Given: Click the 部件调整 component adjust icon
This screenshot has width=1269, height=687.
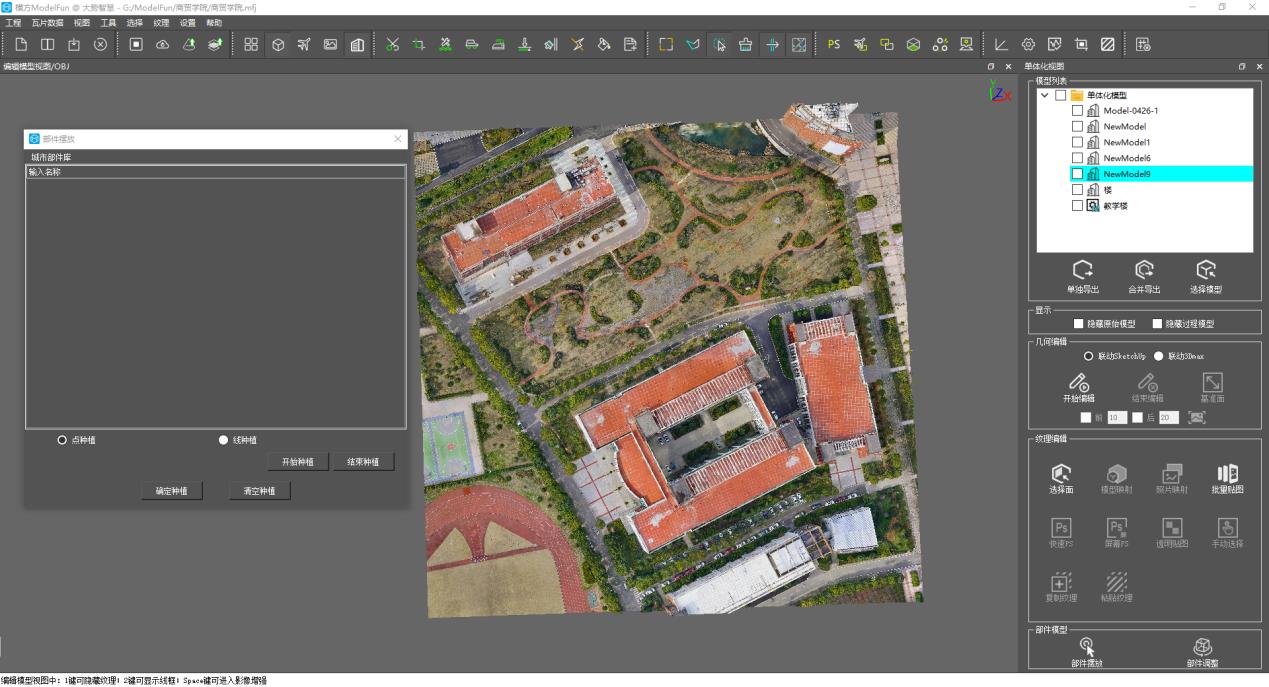Looking at the screenshot, I should pyautogui.click(x=1203, y=653).
